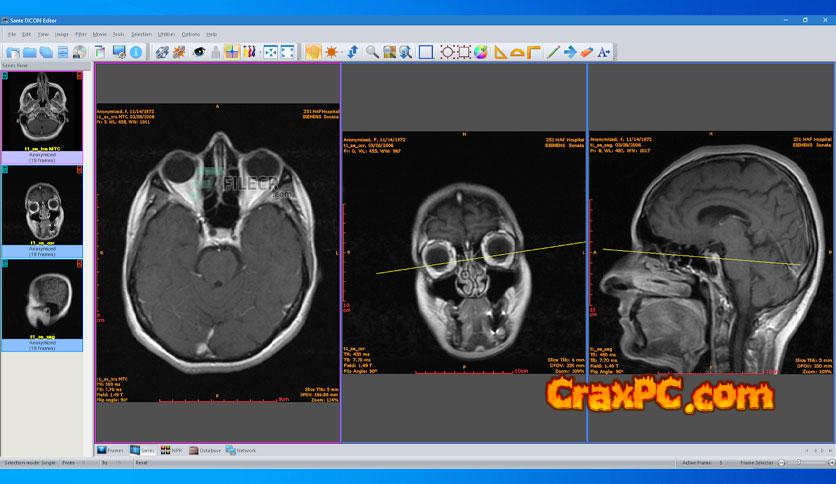836x484 pixels.
Task: Use the eraser tool
Action: click(x=586, y=51)
